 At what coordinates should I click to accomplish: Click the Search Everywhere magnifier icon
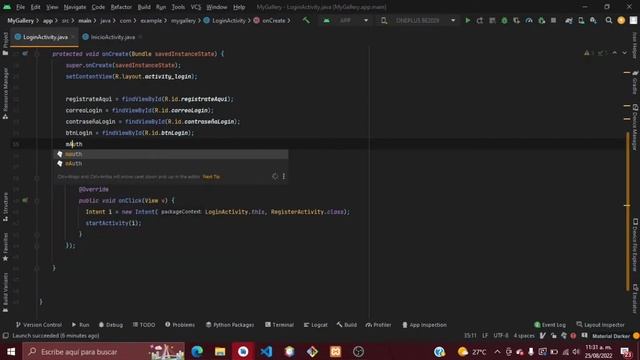609,20
